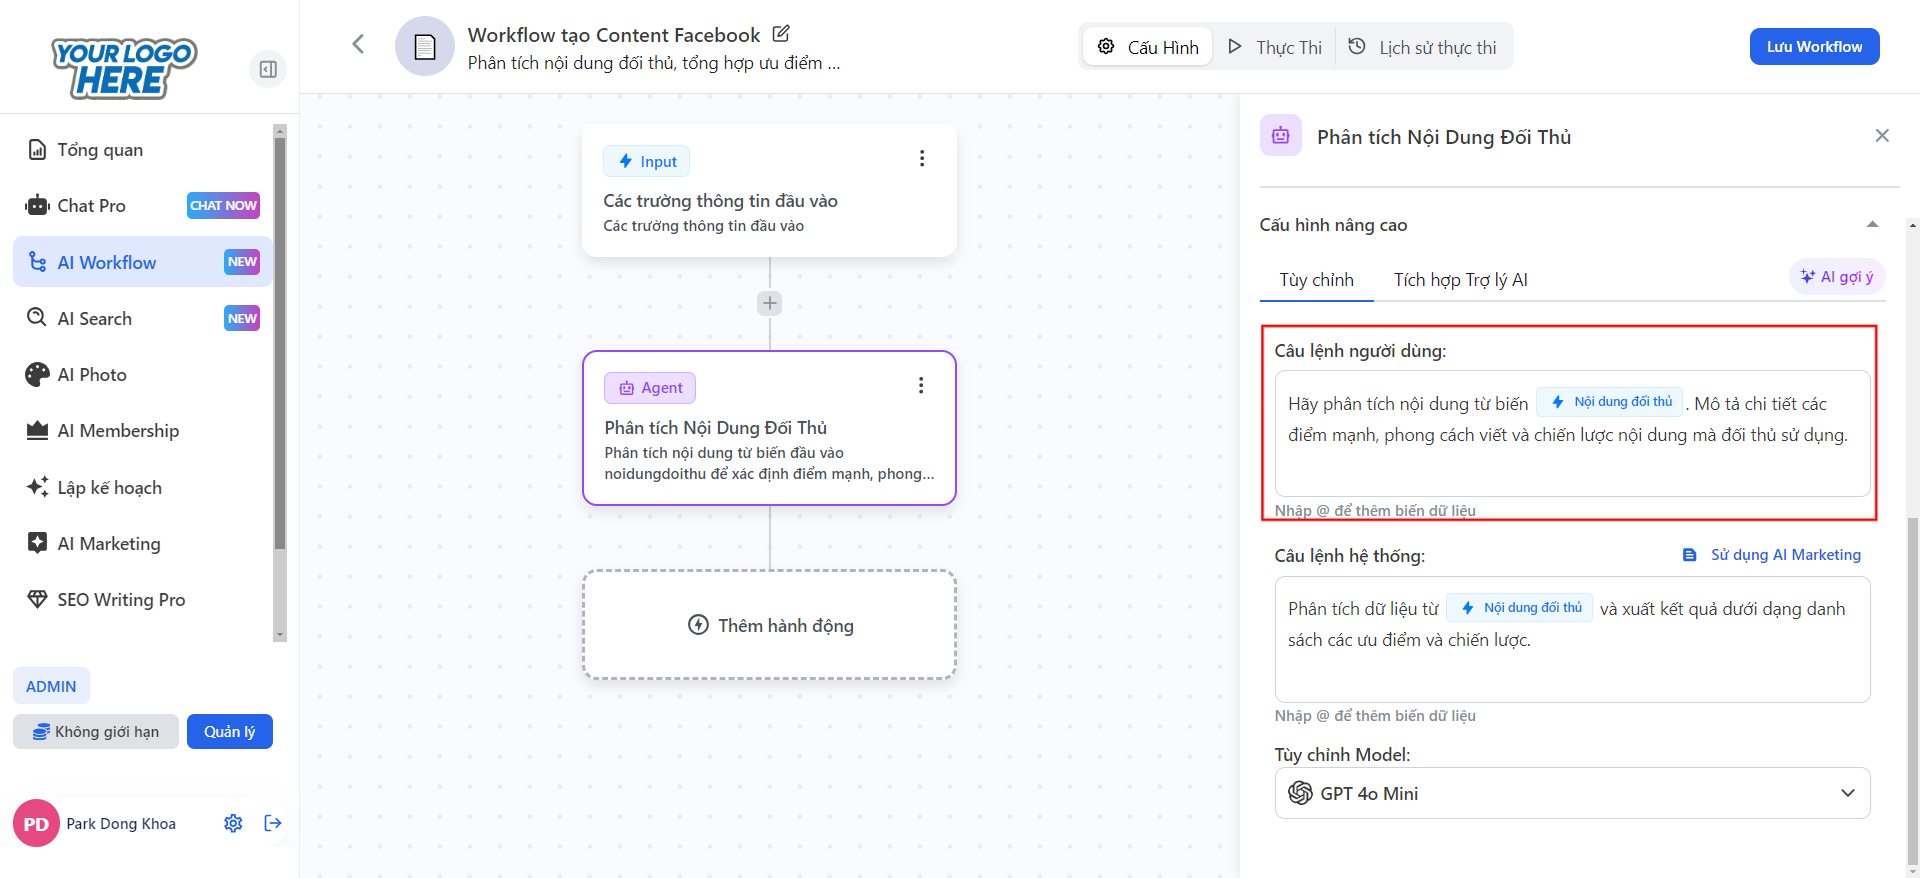Click the back arrow beside workflow title
The height and width of the screenshot is (878, 1920).
(x=358, y=44)
